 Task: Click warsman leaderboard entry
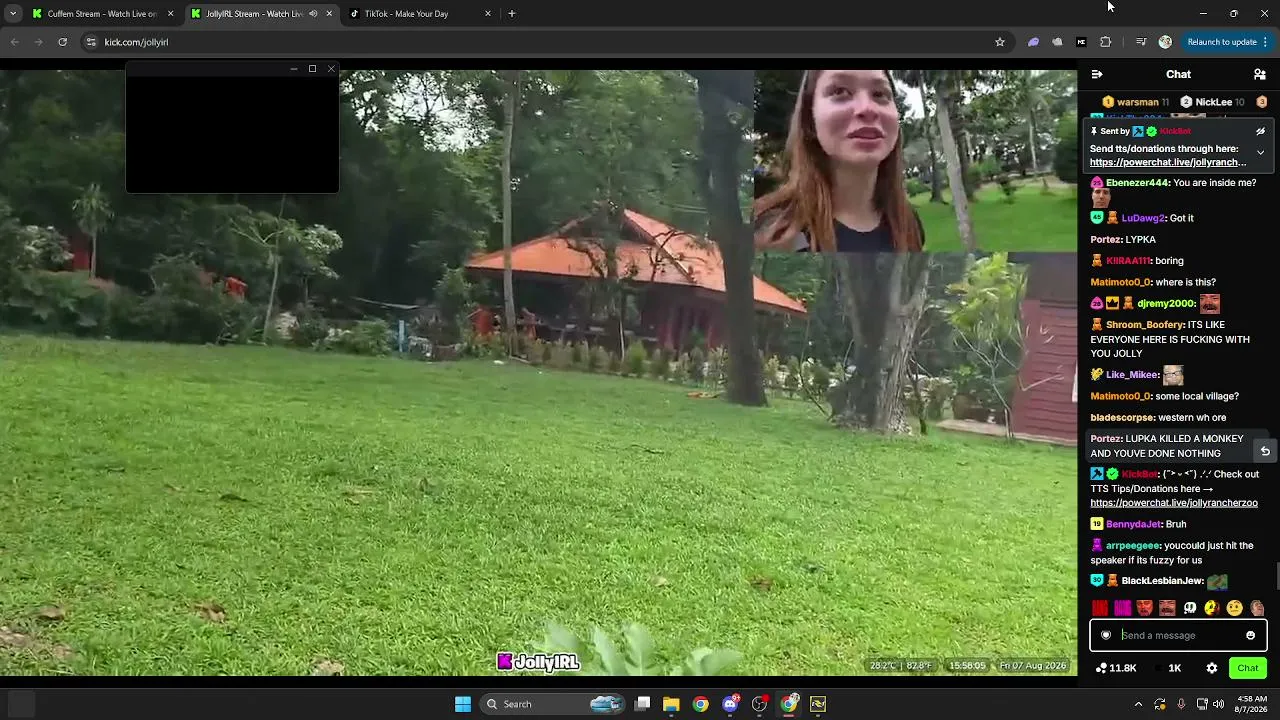[1135, 102]
